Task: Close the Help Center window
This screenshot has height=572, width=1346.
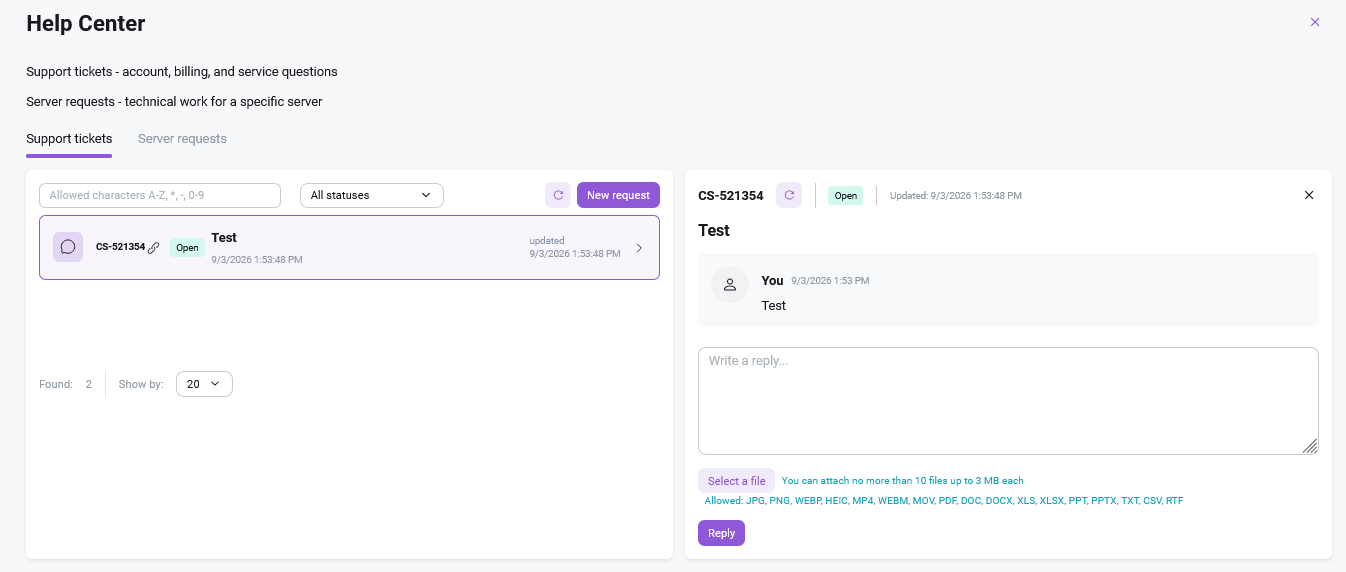Action: tap(1315, 22)
